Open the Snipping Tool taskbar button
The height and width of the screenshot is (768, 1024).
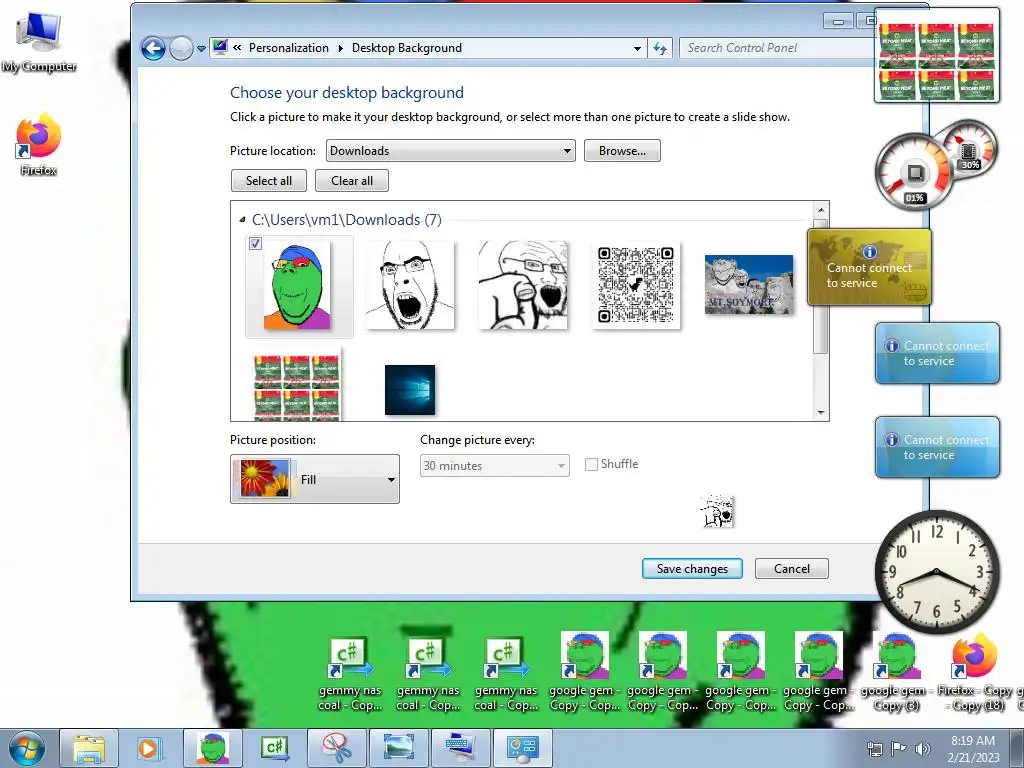pyautogui.click(x=337, y=748)
